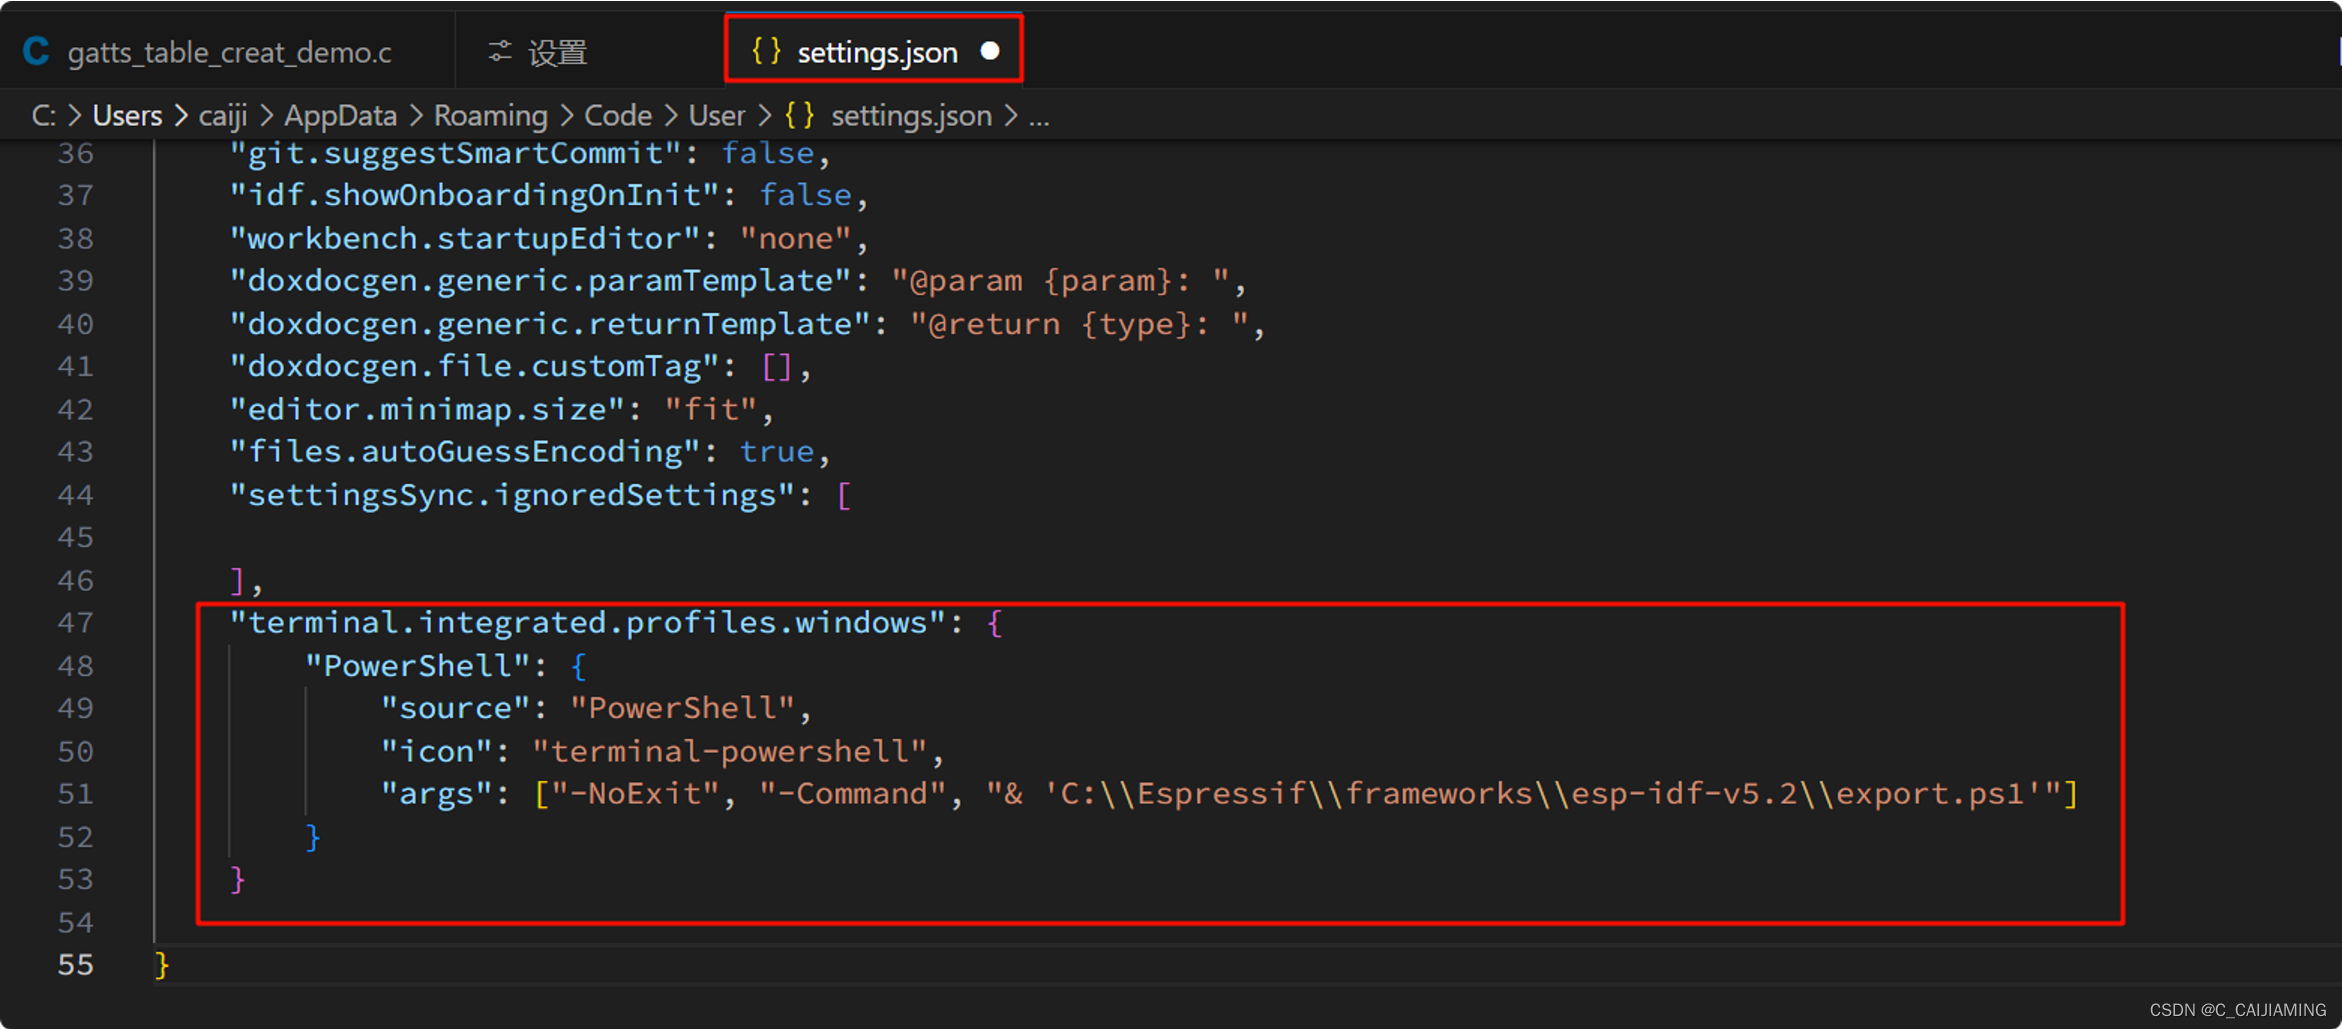Viewport: 2342px width, 1029px height.
Task: Click "doxdocgen.generic.returnTemplate" key
Action: (549, 324)
